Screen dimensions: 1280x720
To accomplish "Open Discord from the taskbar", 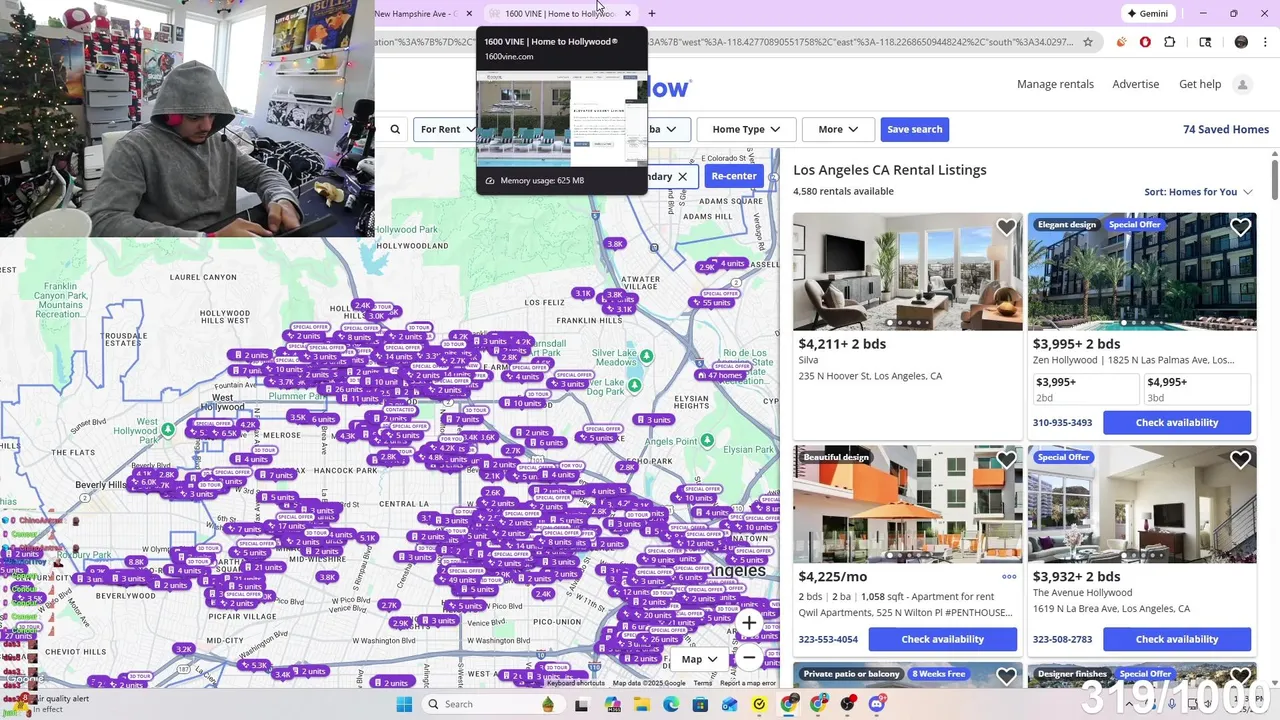I will [x=876, y=705].
